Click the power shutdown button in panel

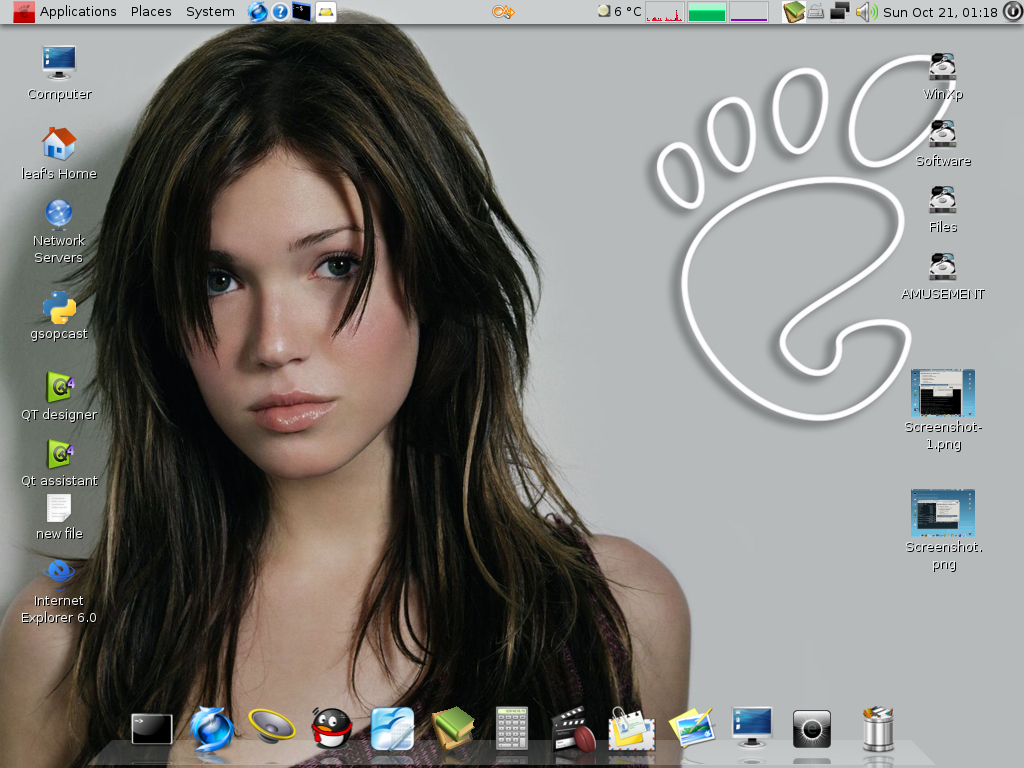tap(1012, 12)
